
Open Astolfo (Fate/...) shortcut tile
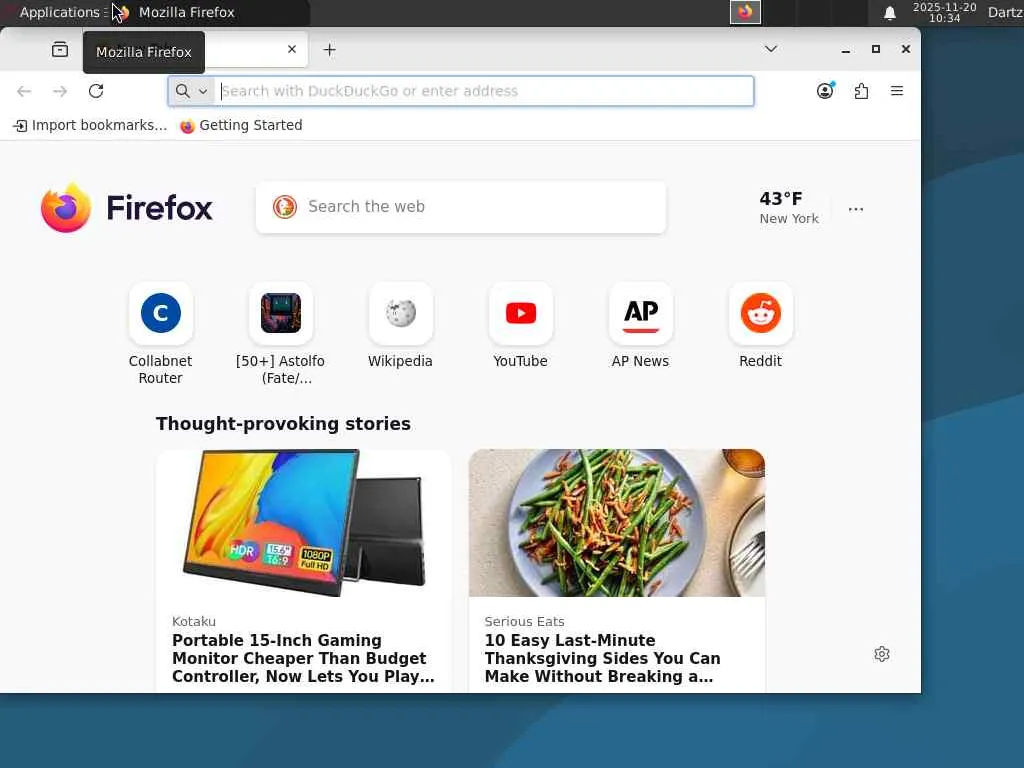[281, 333]
